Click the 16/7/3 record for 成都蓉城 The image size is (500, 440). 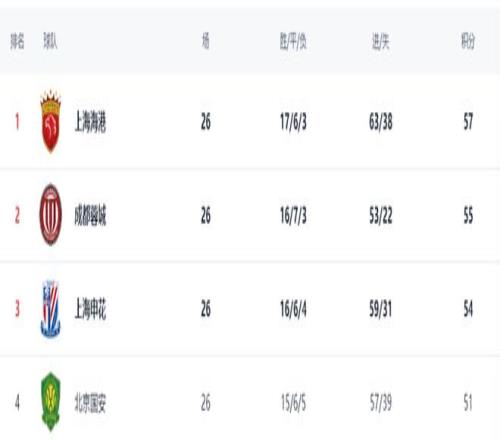pyautogui.click(x=293, y=215)
